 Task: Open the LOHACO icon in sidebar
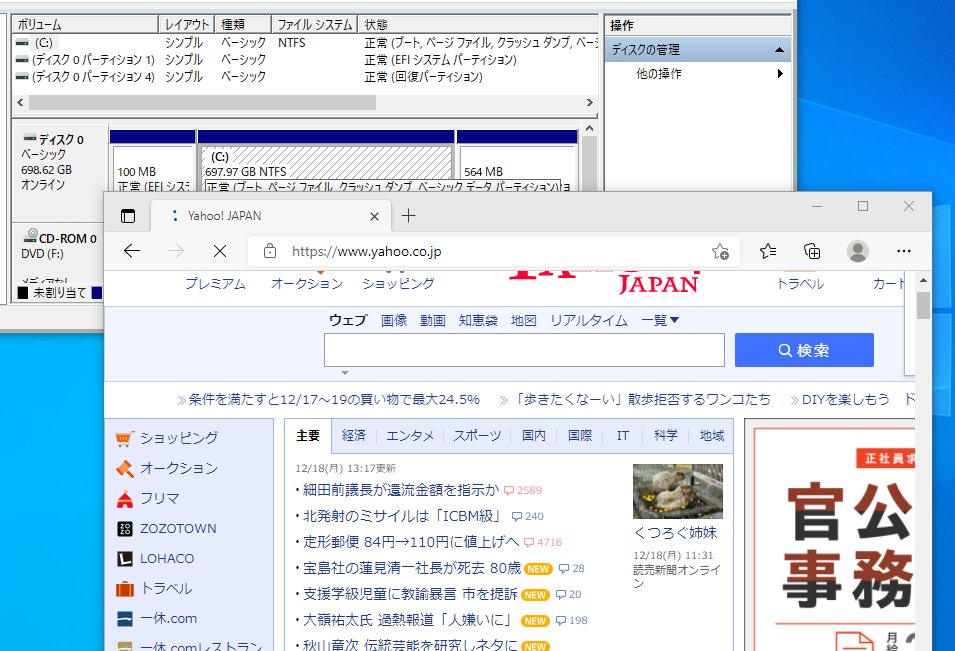[124, 558]
